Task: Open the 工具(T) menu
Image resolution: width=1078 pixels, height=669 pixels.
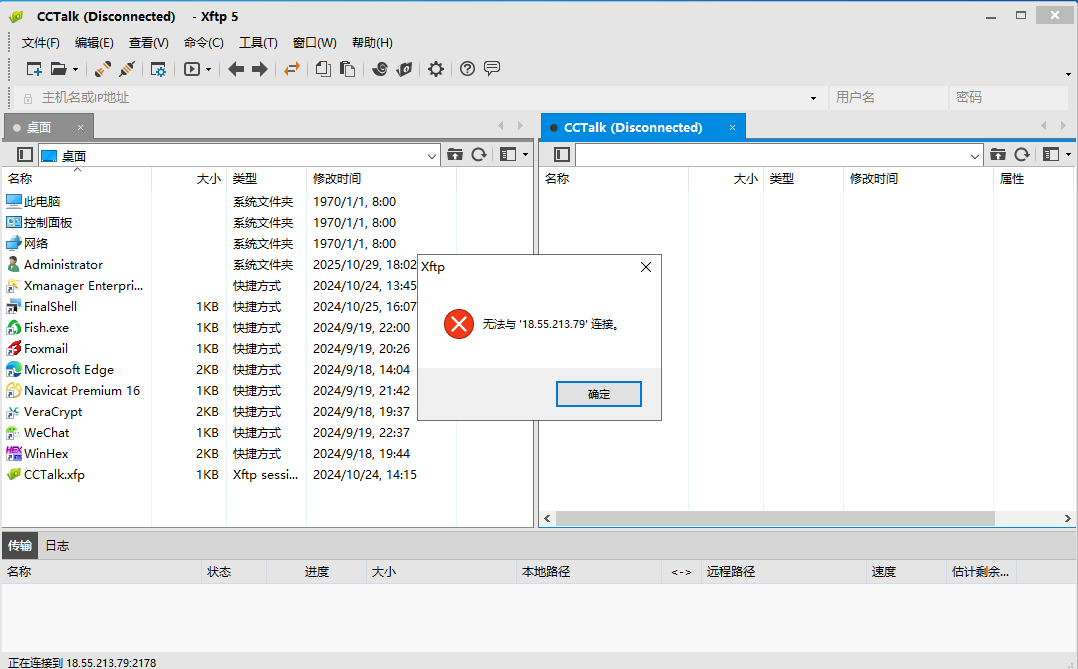Action: point(258,43)
